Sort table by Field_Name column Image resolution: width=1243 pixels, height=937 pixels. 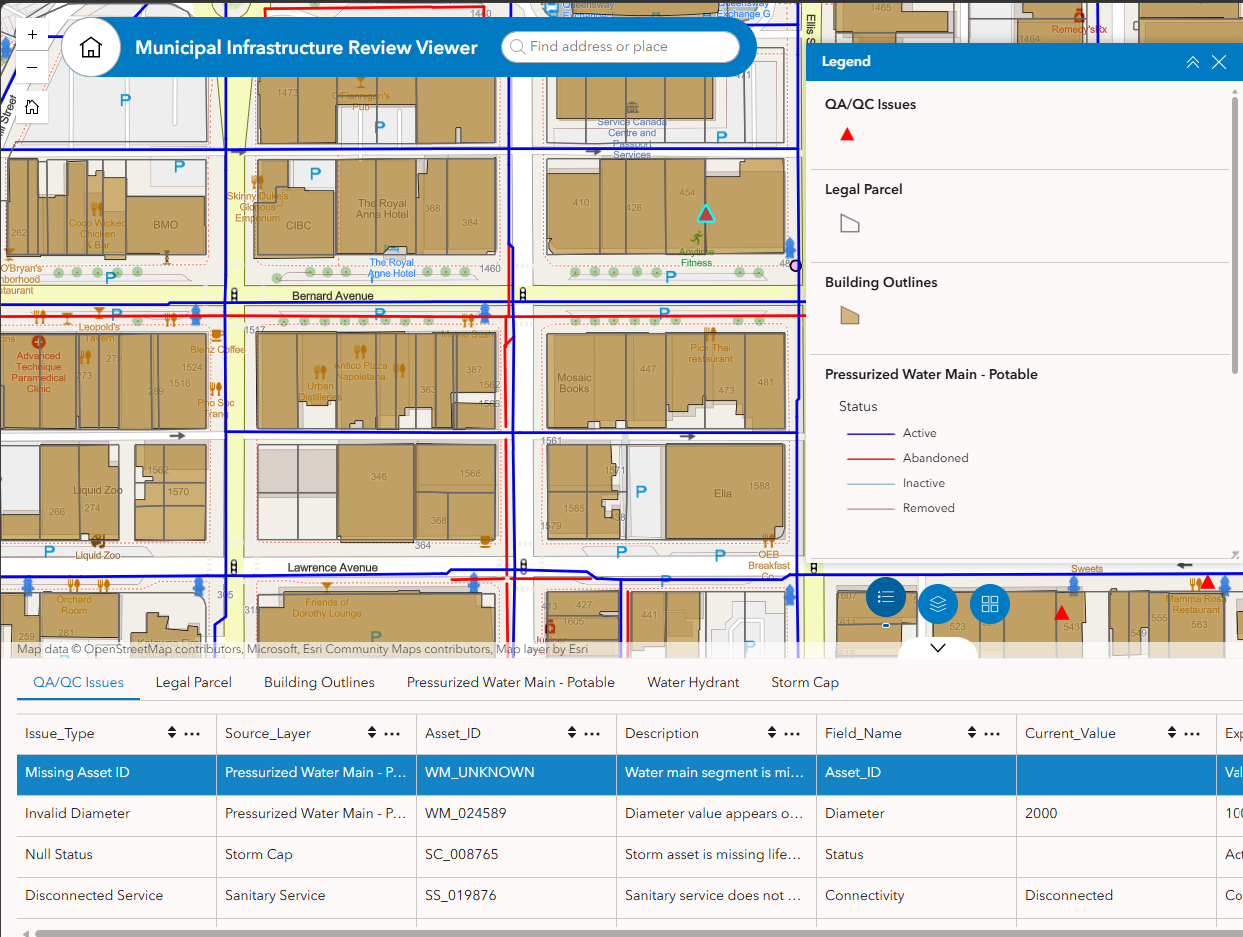point(972,733)
